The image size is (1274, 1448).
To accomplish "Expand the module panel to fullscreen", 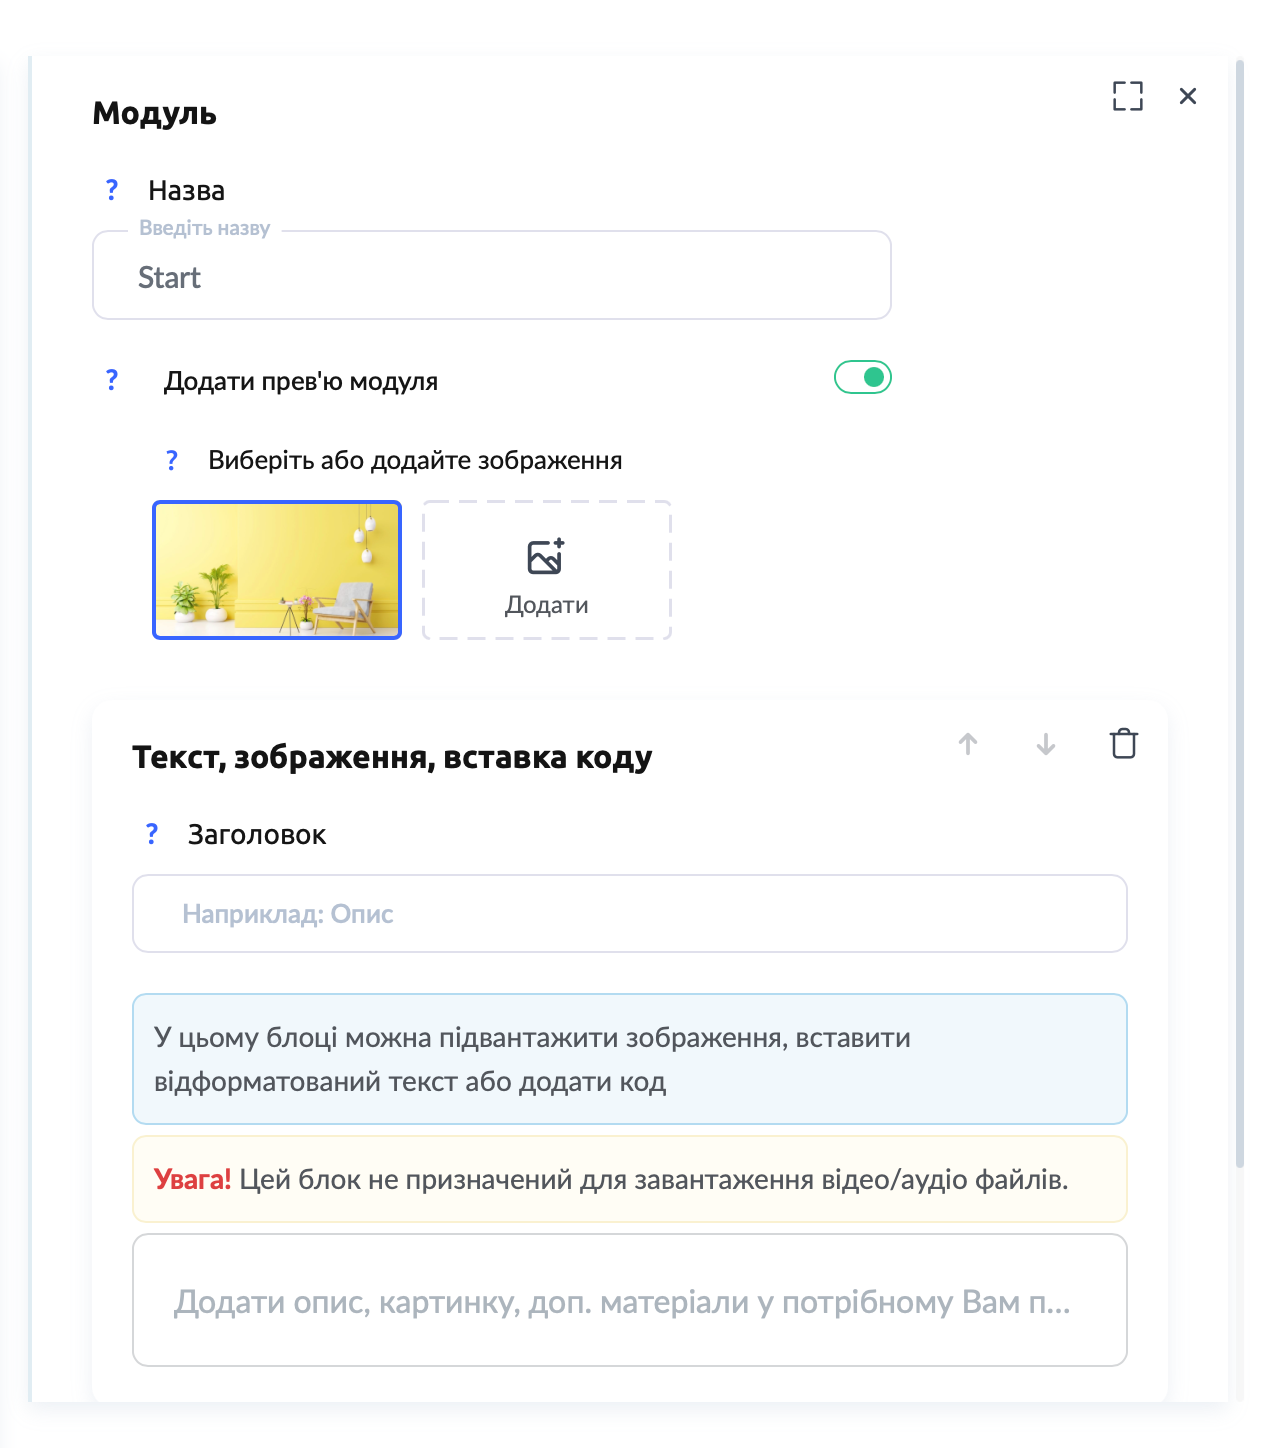I will point(1127,96).
